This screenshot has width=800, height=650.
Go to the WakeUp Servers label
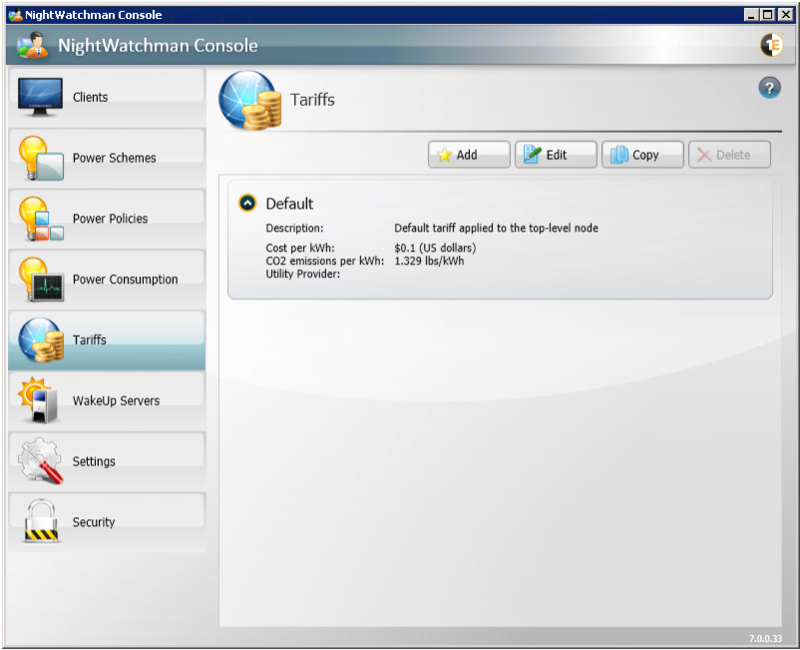coord(116,401)
